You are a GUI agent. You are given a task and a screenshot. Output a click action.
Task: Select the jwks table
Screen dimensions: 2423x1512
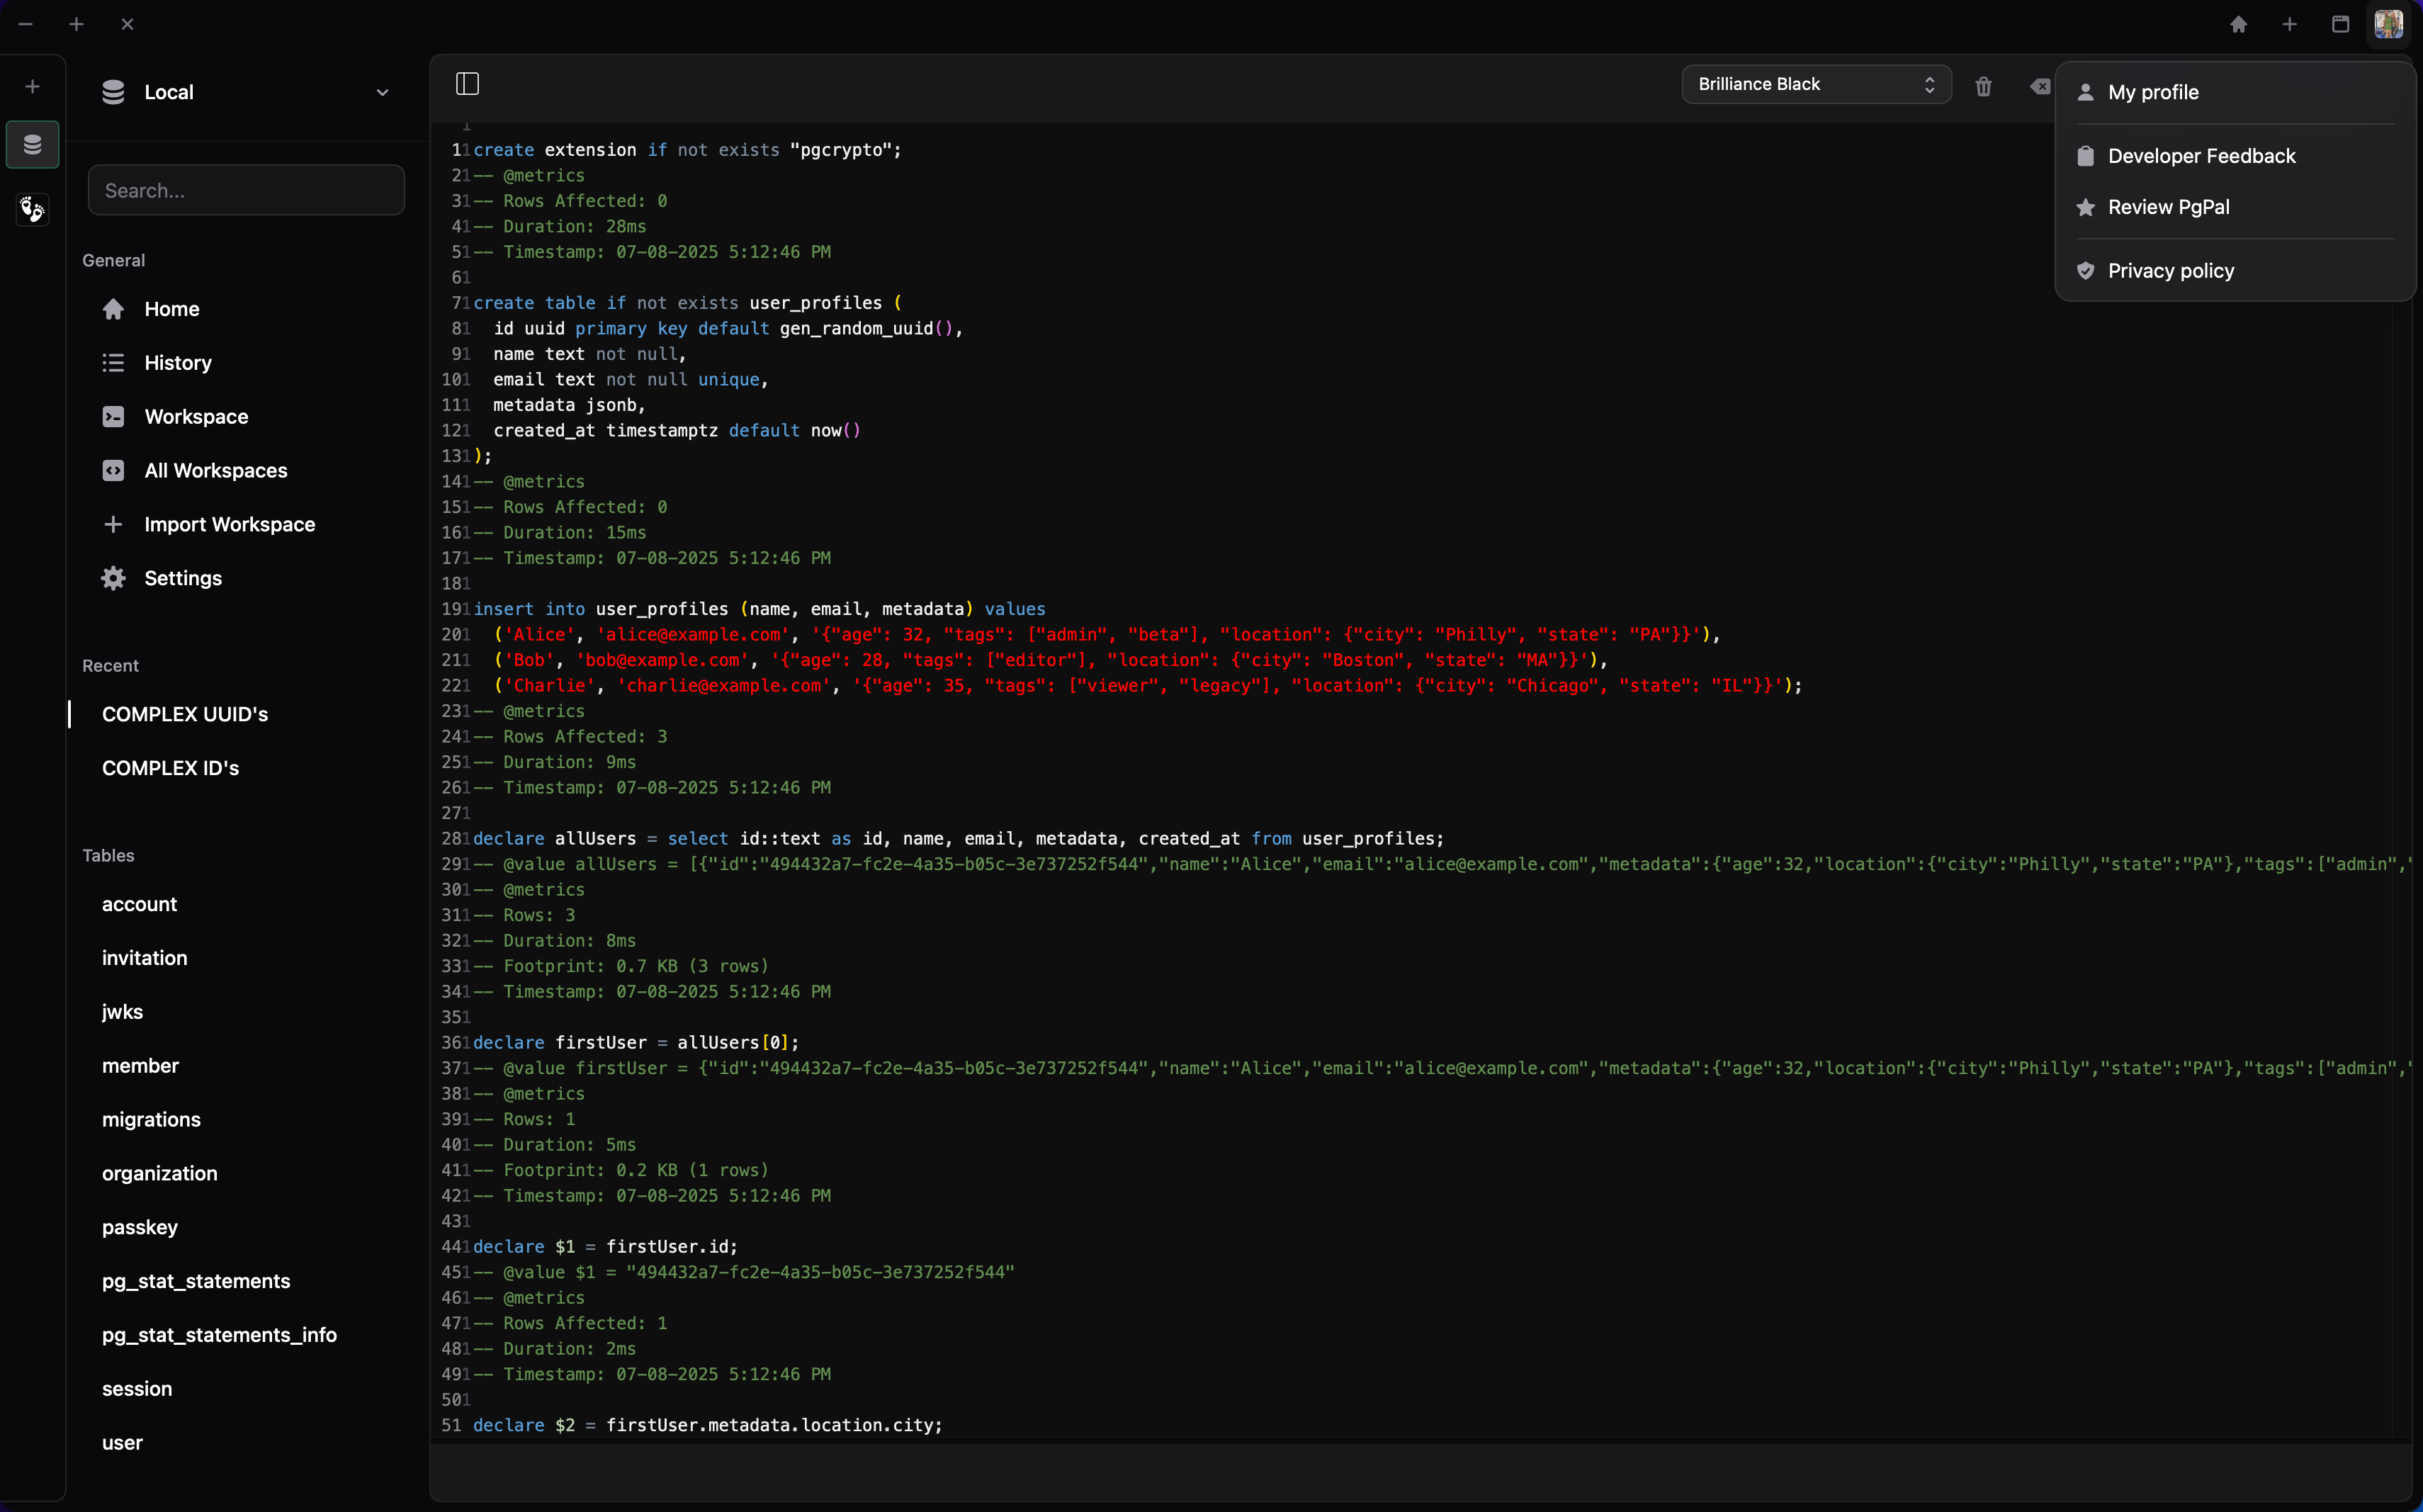[246, 1012]
